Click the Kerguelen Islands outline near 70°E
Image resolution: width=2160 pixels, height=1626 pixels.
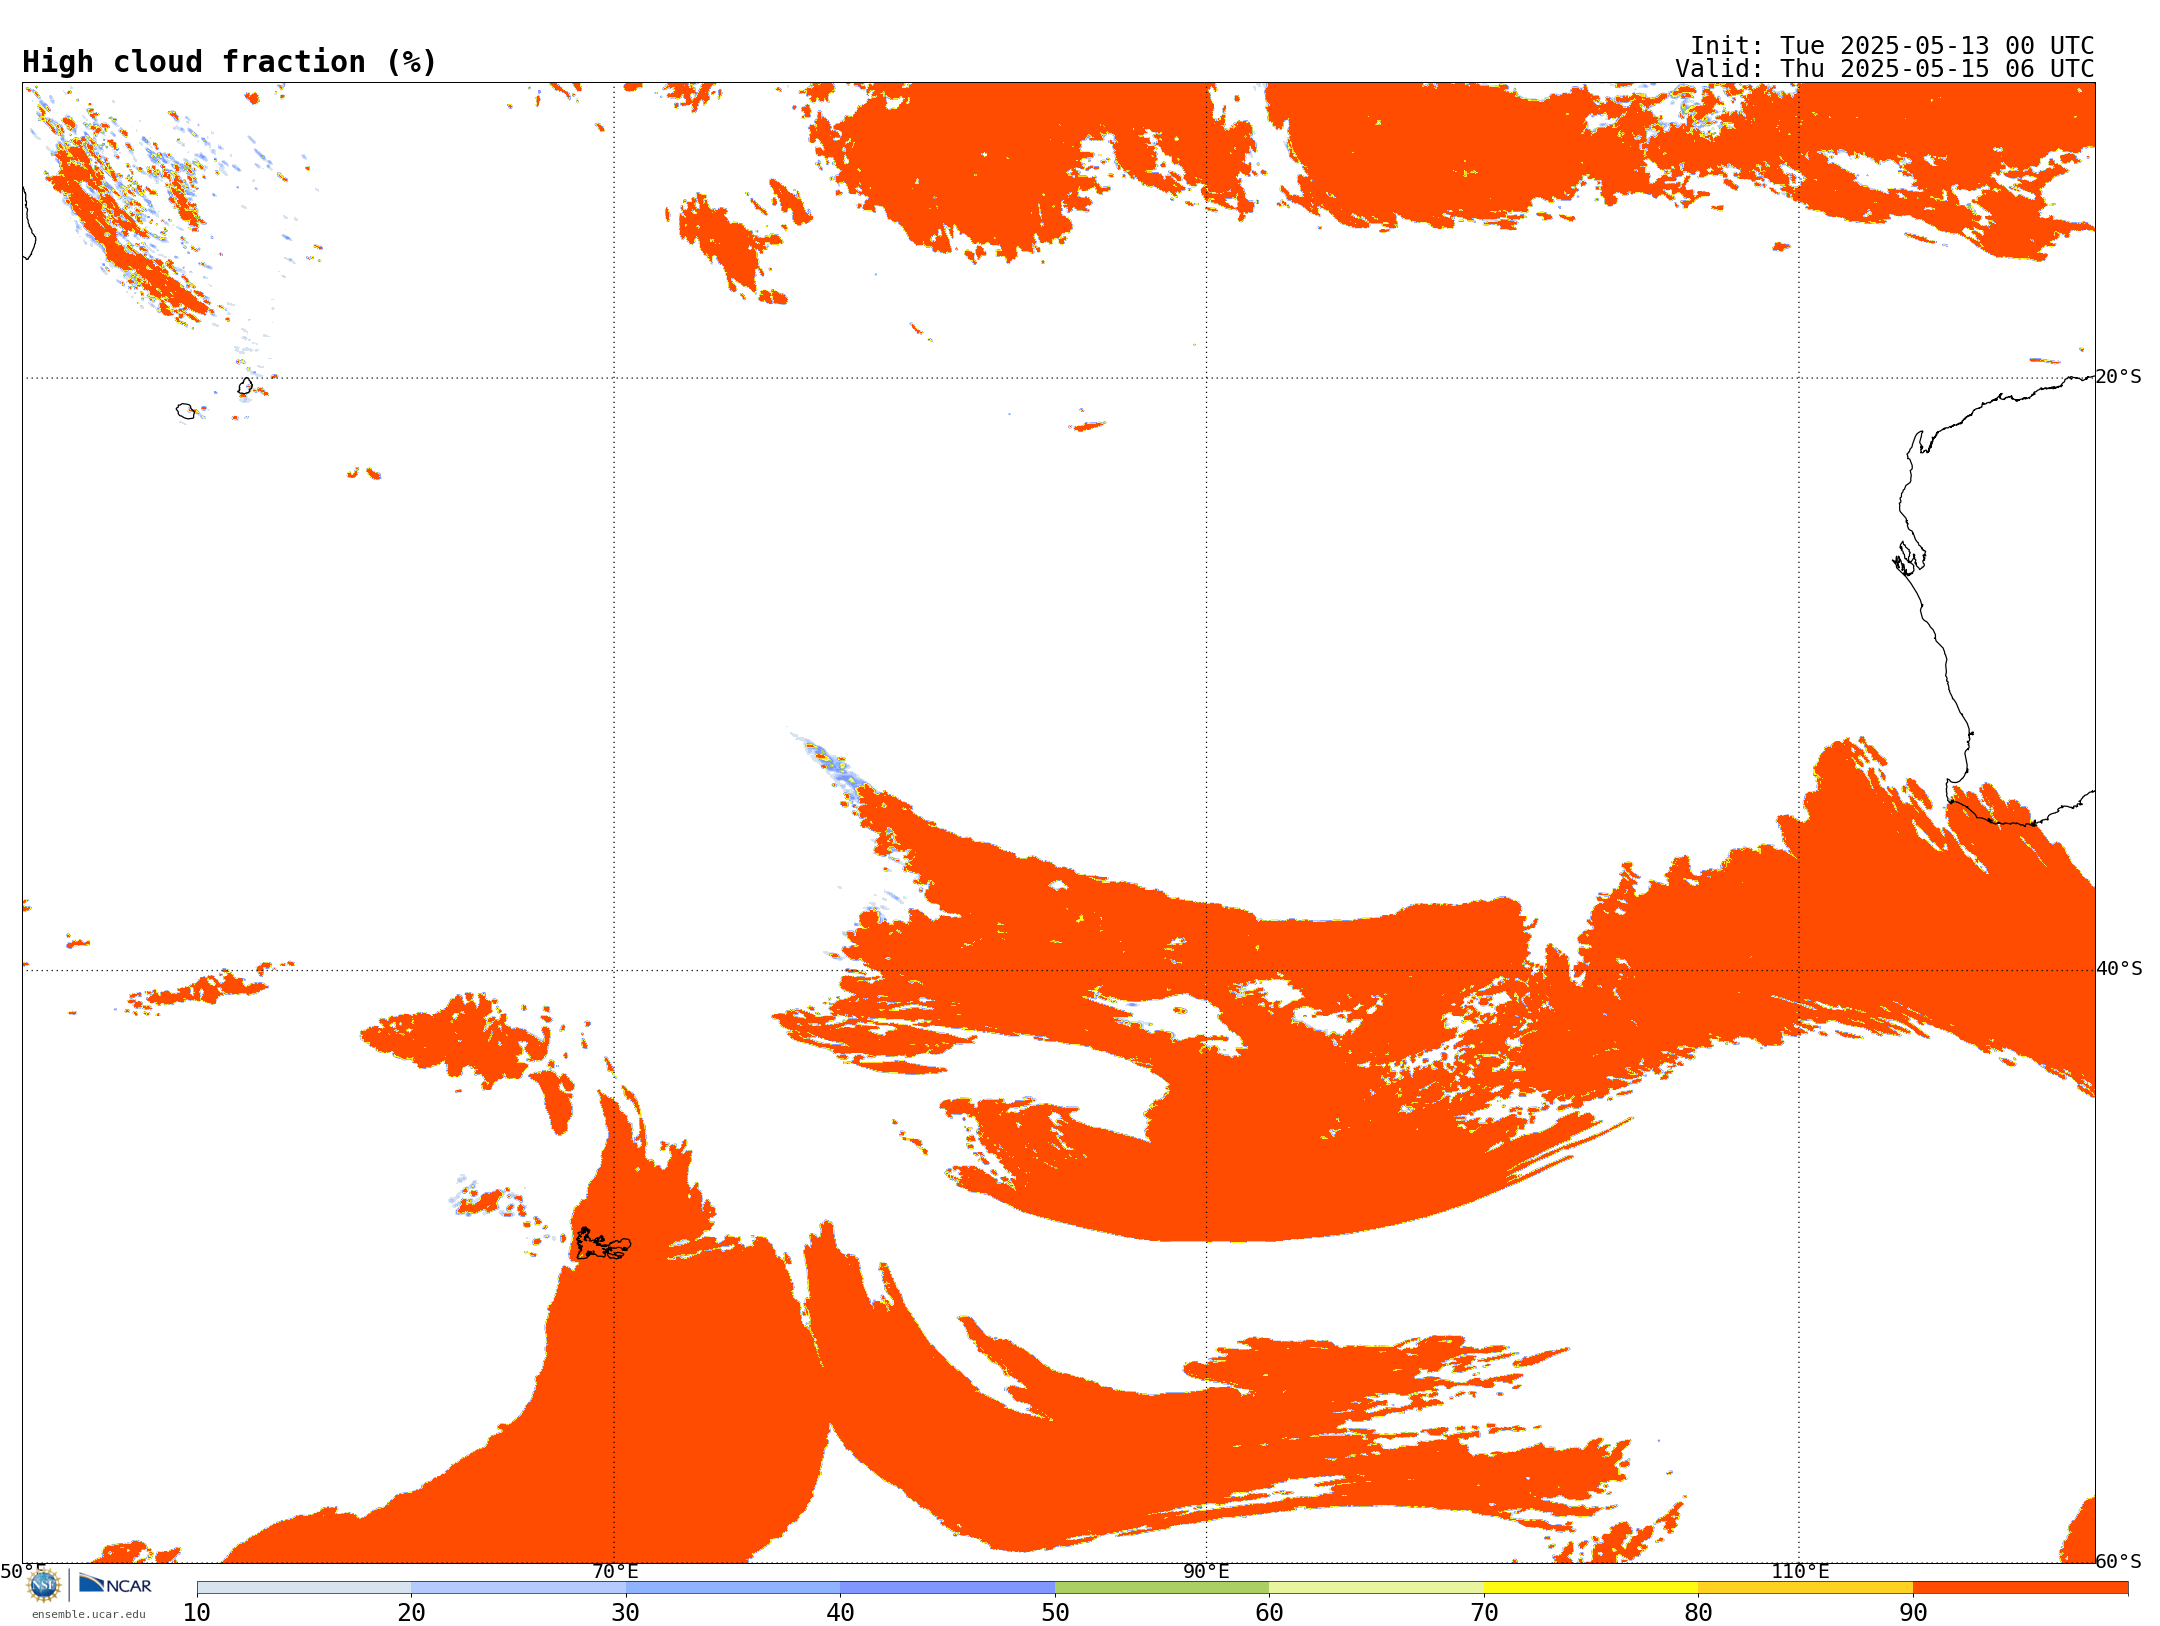click(x=602, y=1244)
